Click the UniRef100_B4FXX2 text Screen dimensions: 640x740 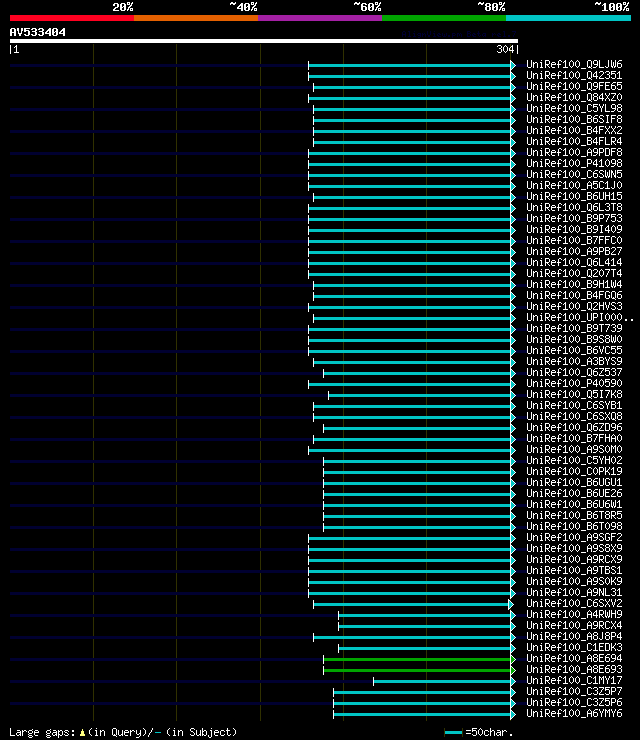click(x=574, y=130)
